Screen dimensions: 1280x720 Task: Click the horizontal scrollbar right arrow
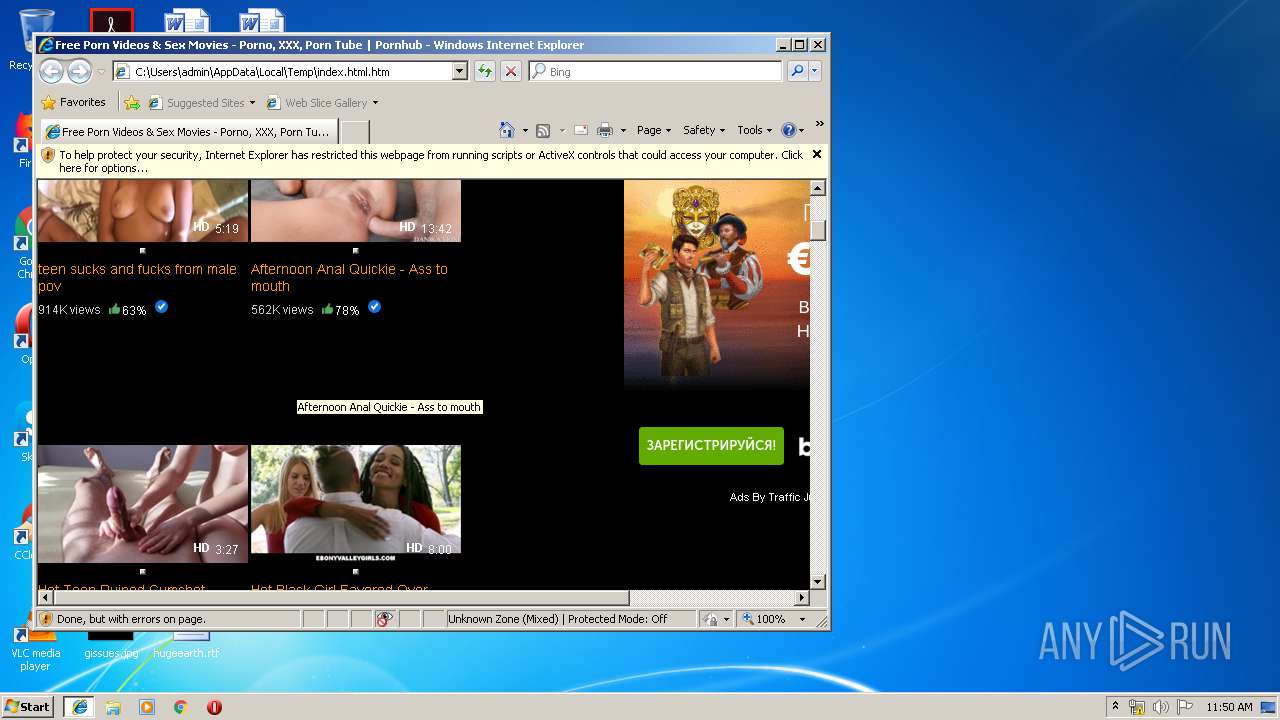(801, 597)
